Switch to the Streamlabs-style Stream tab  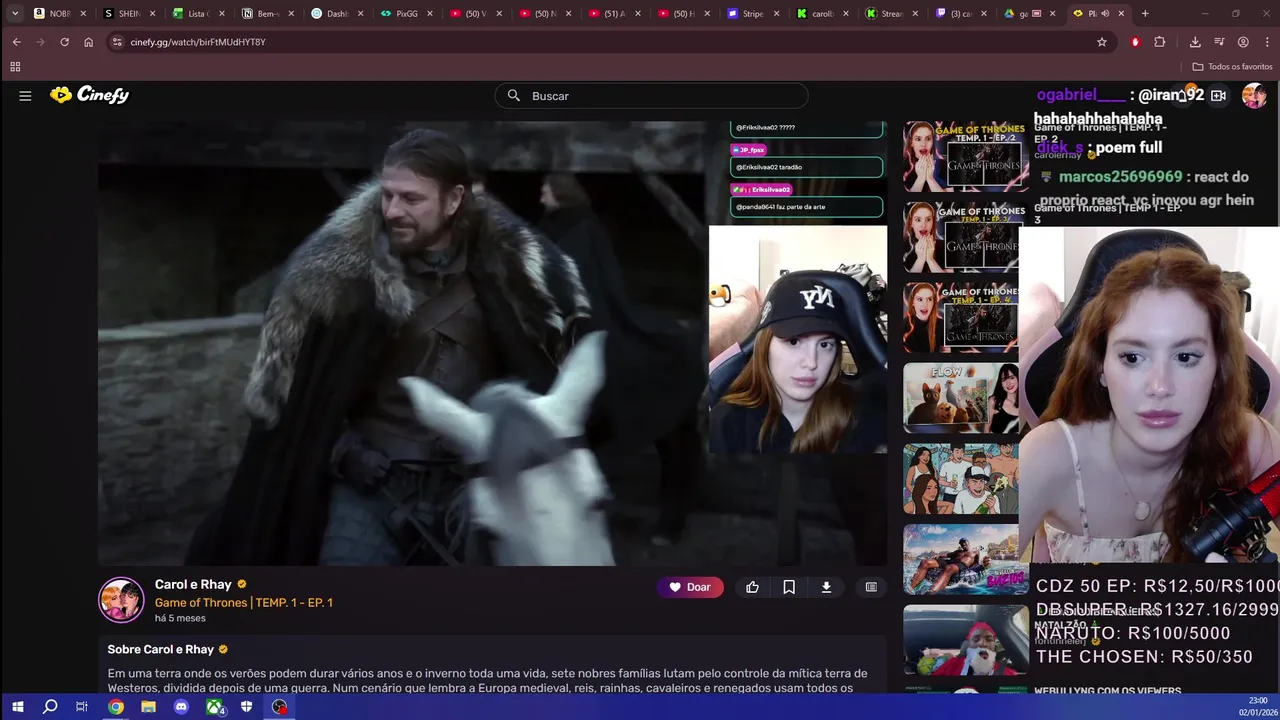pos(893,14)
